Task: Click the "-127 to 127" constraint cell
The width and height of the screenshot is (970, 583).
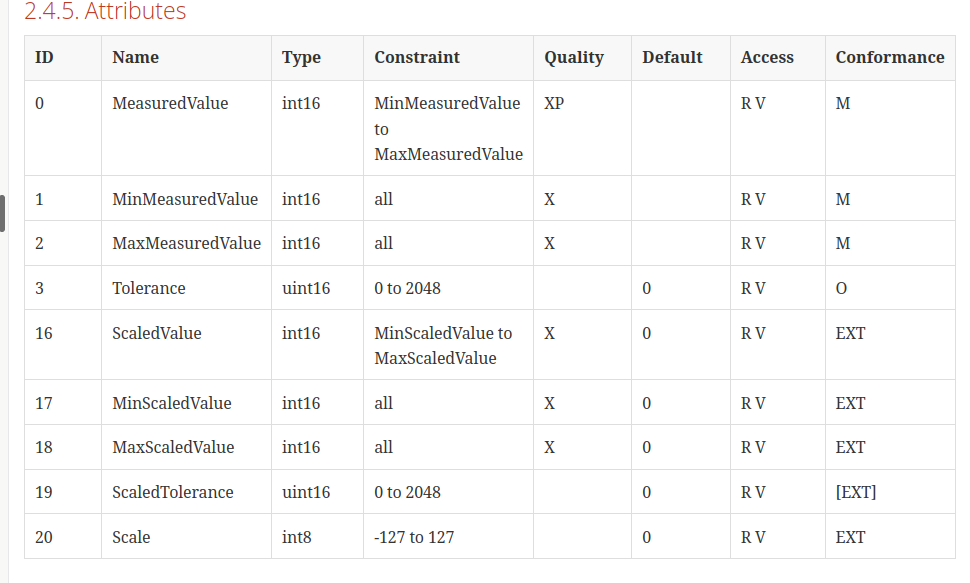Action: click(414, 537)
